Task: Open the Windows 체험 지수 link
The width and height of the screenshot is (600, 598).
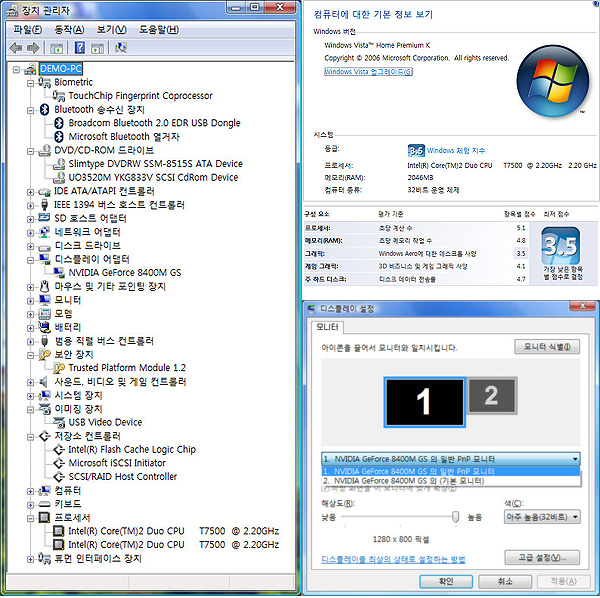Action: [x=456, y=150]
